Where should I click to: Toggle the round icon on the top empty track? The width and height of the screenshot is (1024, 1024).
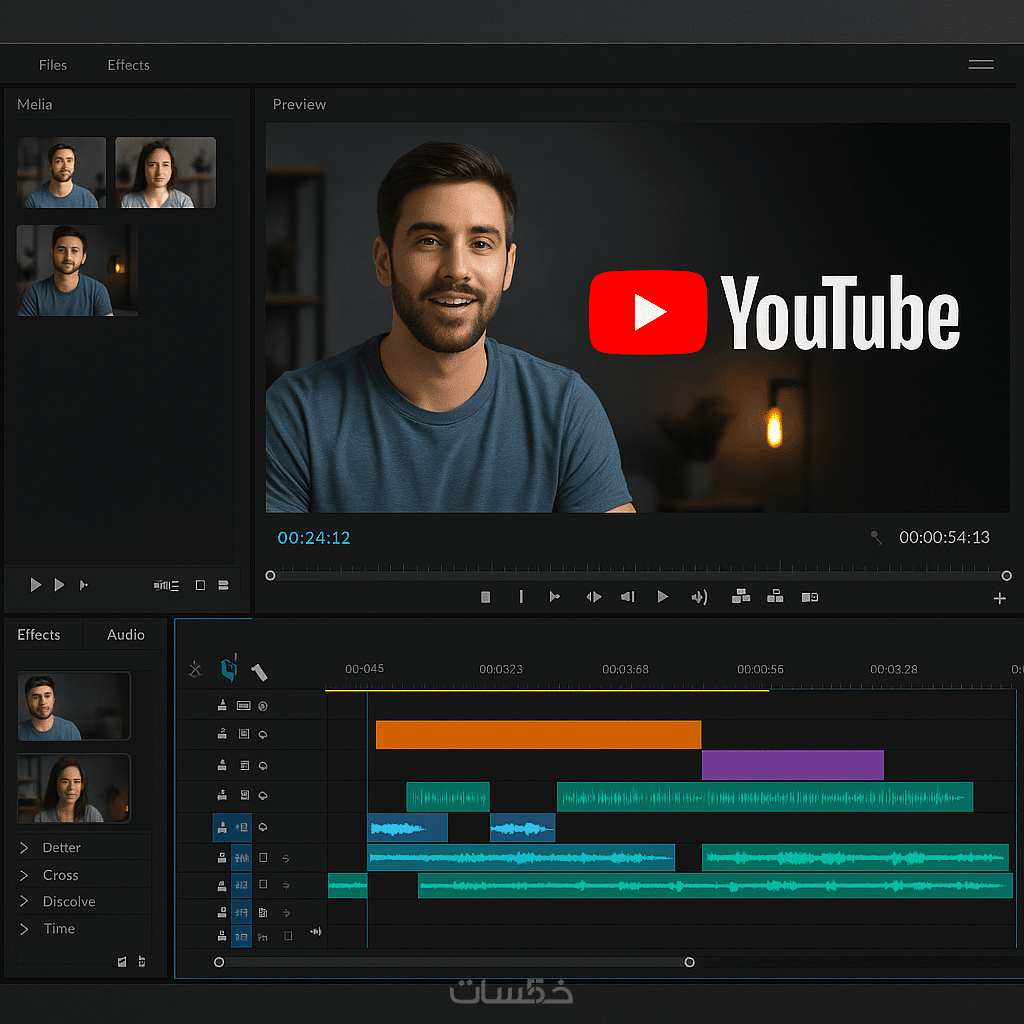[263, 706]
